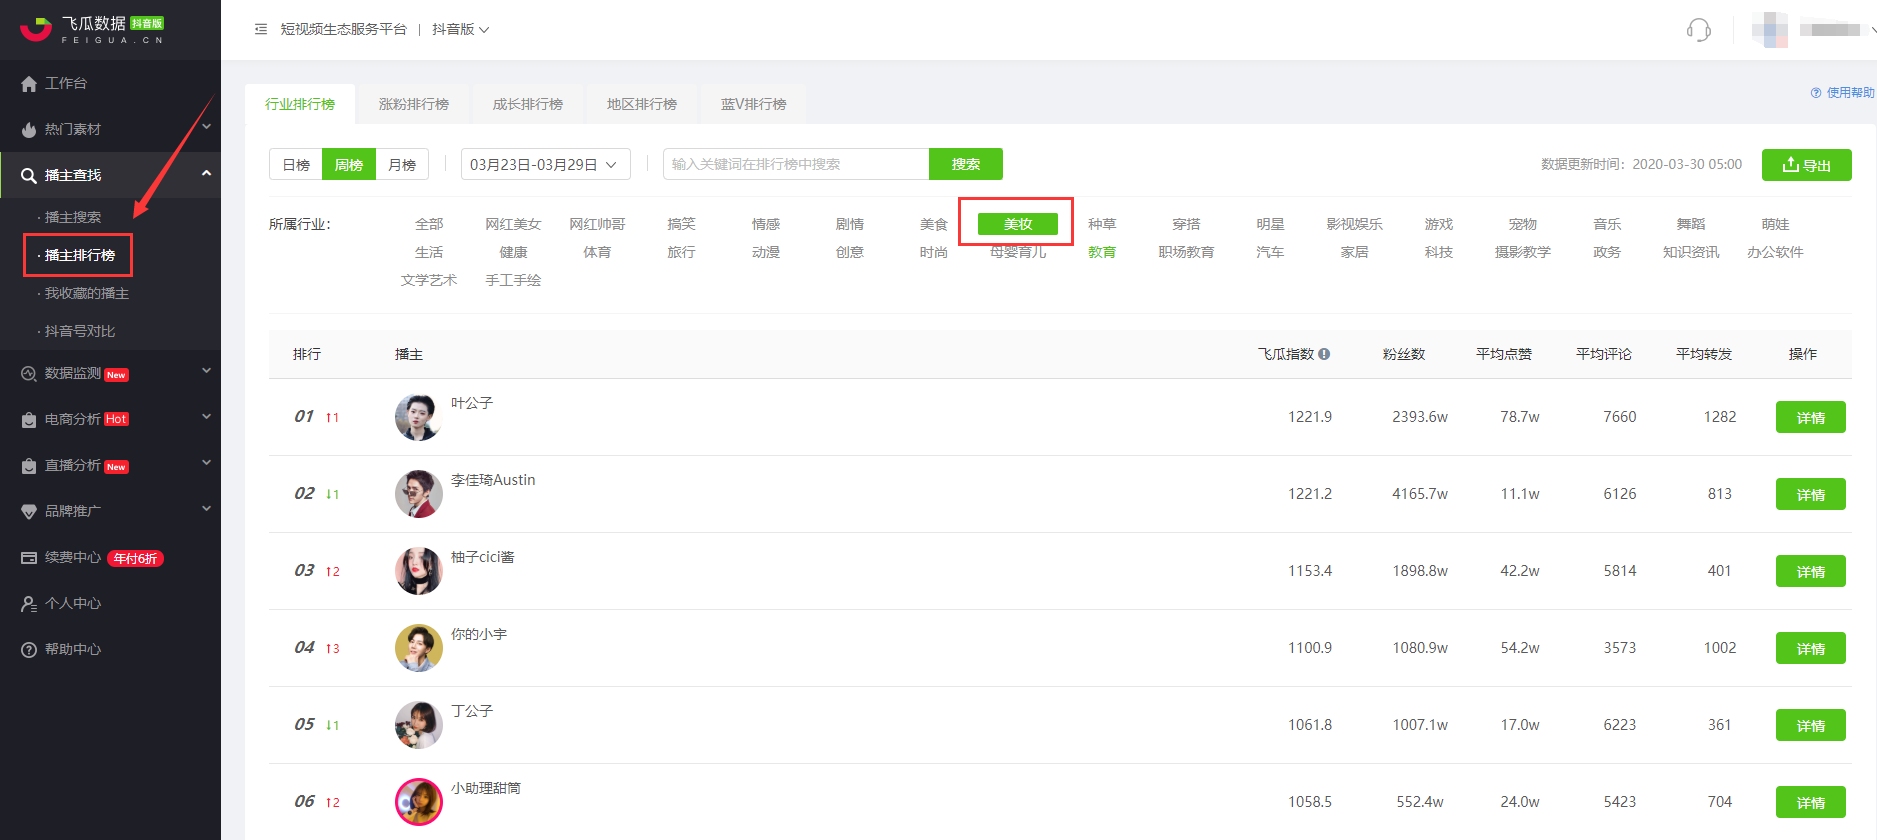Select the 手工手绘 industry filter

[x=513, y=280]
